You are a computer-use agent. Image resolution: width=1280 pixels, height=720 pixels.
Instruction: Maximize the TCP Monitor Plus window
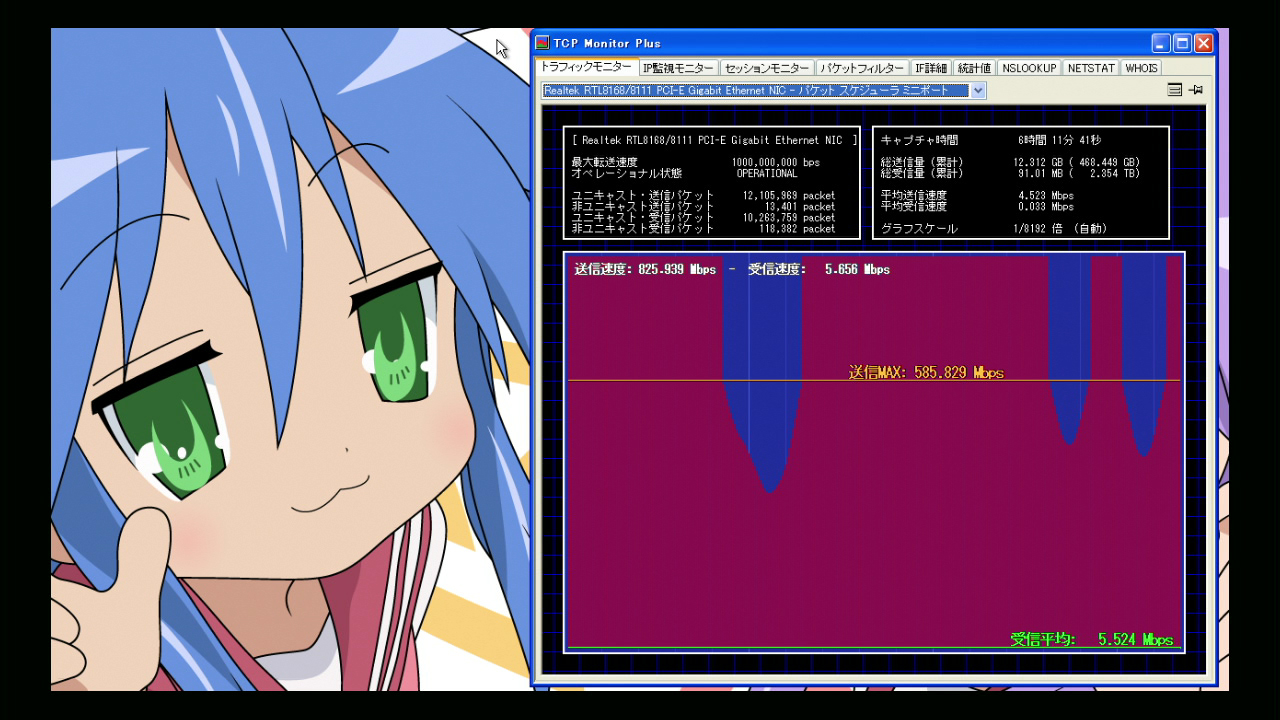(1182, 43)
